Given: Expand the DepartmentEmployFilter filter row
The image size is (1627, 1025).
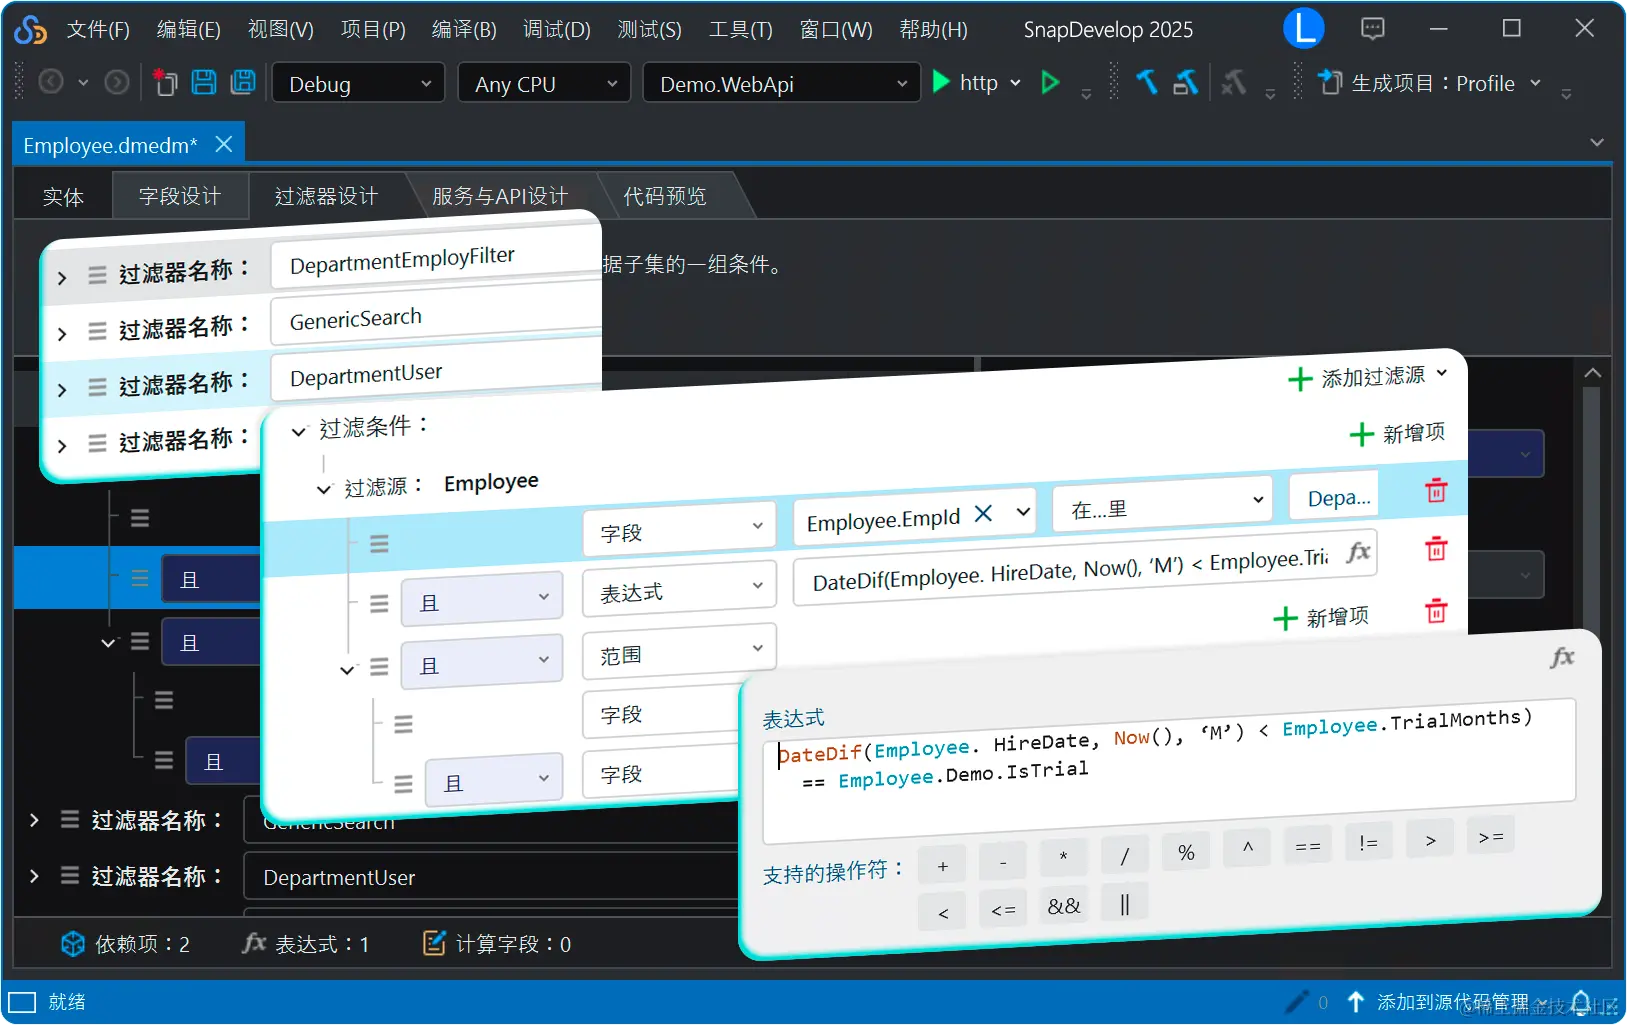Looking at the screenshot, I should 60,277.
